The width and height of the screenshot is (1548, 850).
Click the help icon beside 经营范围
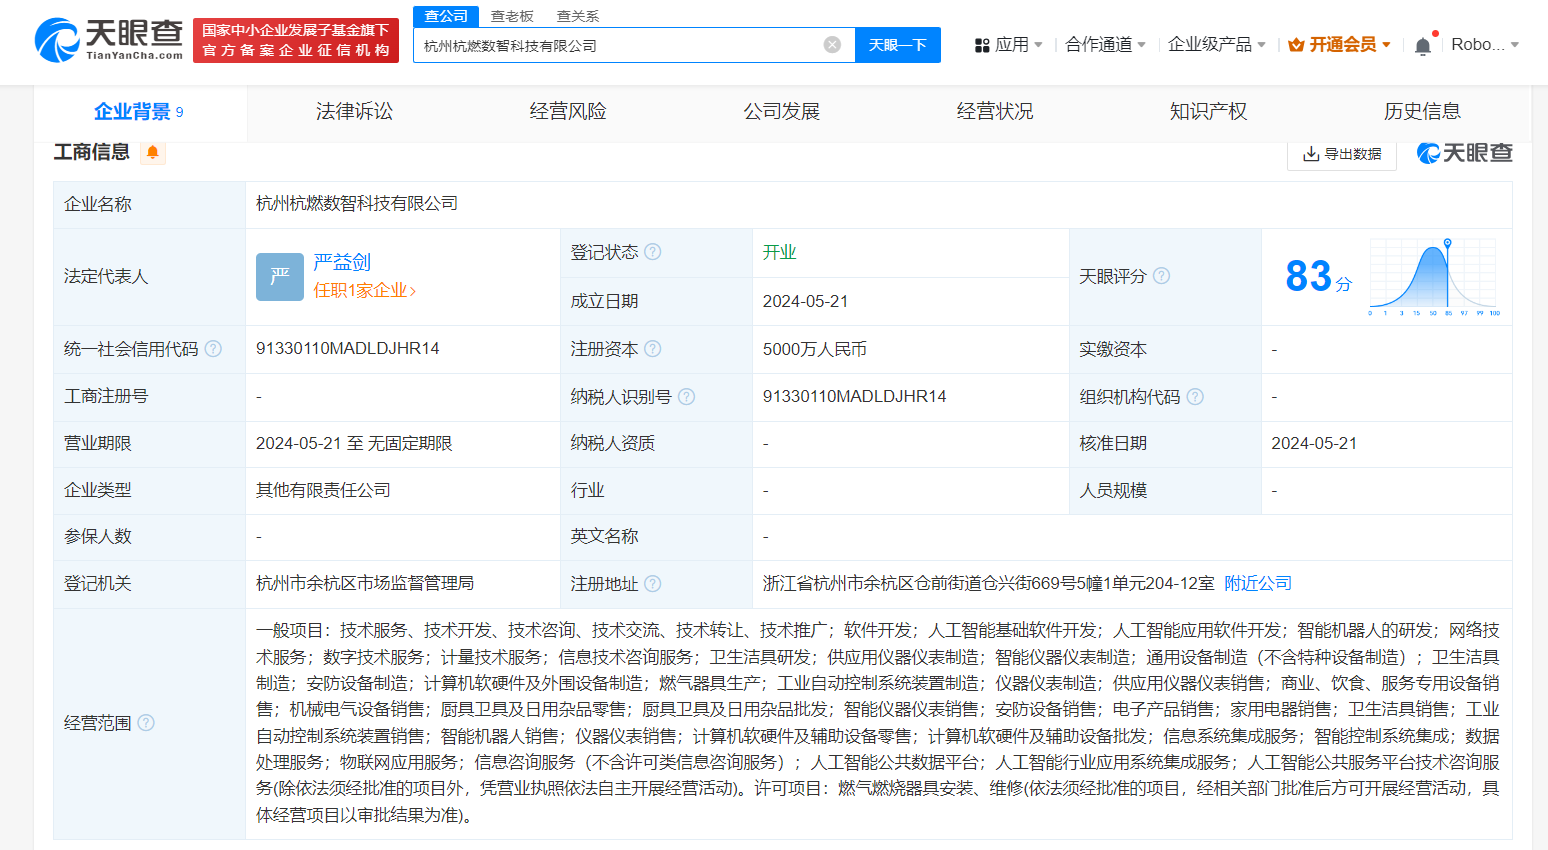pos(147,724)
